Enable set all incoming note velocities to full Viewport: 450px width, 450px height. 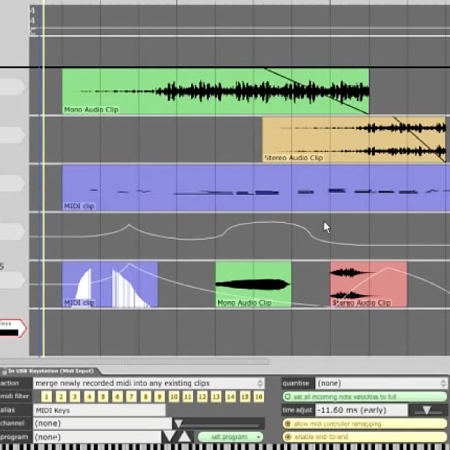coord(365,397)
